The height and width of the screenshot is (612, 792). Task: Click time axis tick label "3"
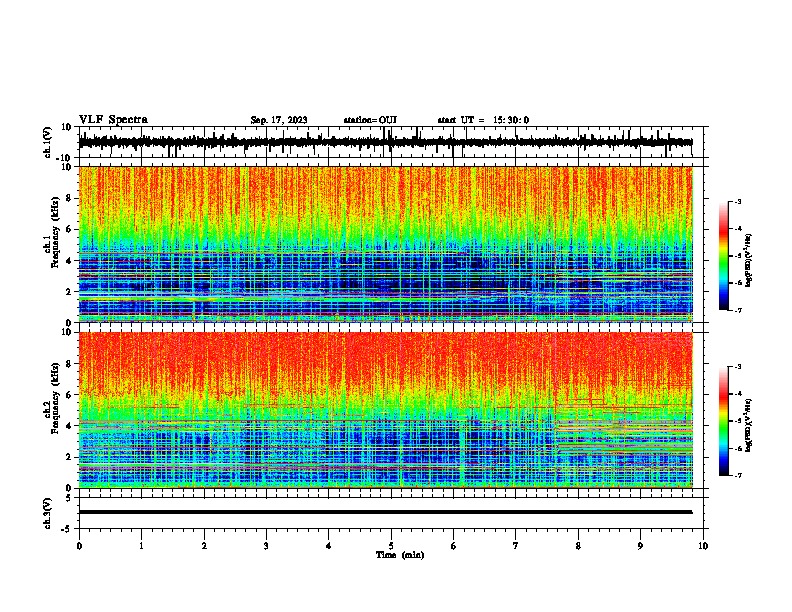[x=266, y=546]
